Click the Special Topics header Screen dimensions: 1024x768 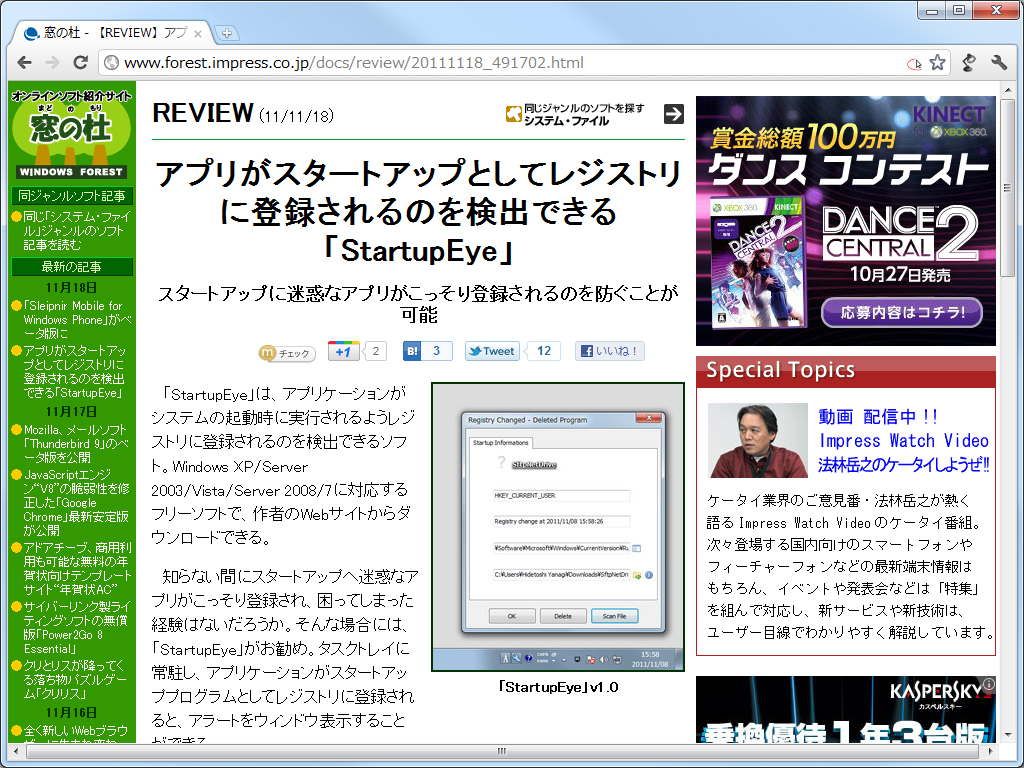tap(846, 370)
